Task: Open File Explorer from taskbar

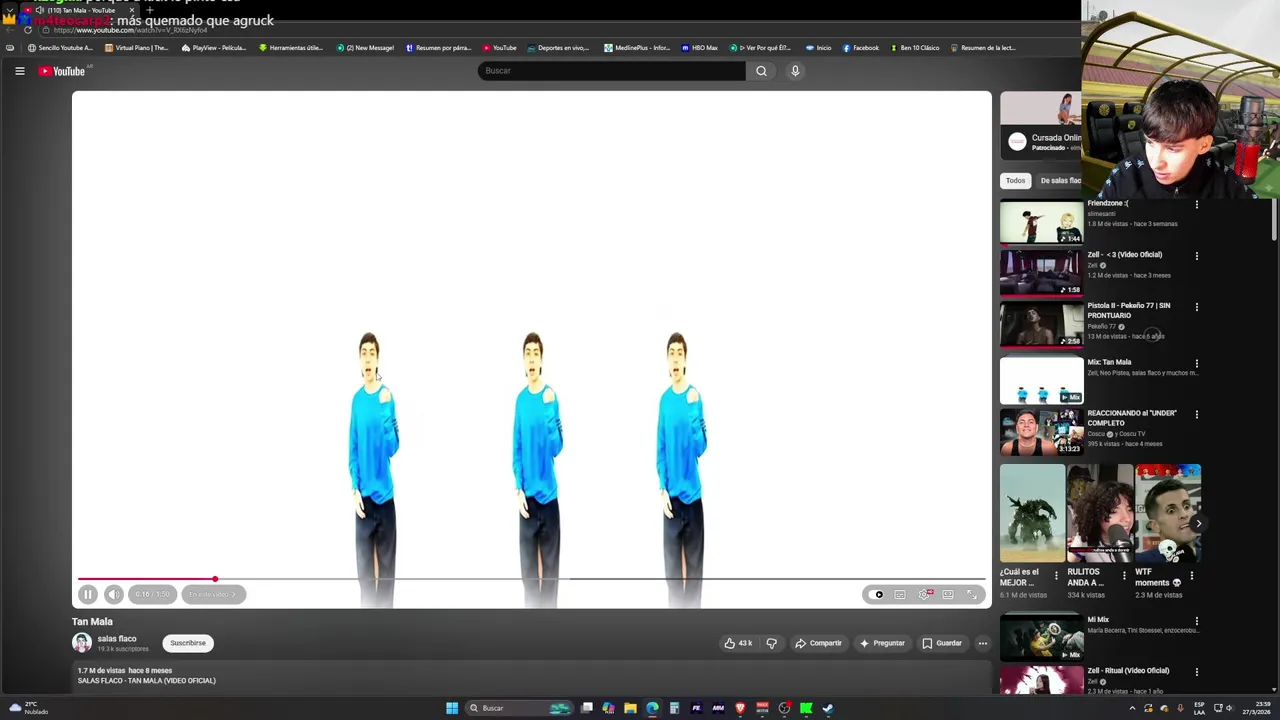Action: [x=630, y=708]
